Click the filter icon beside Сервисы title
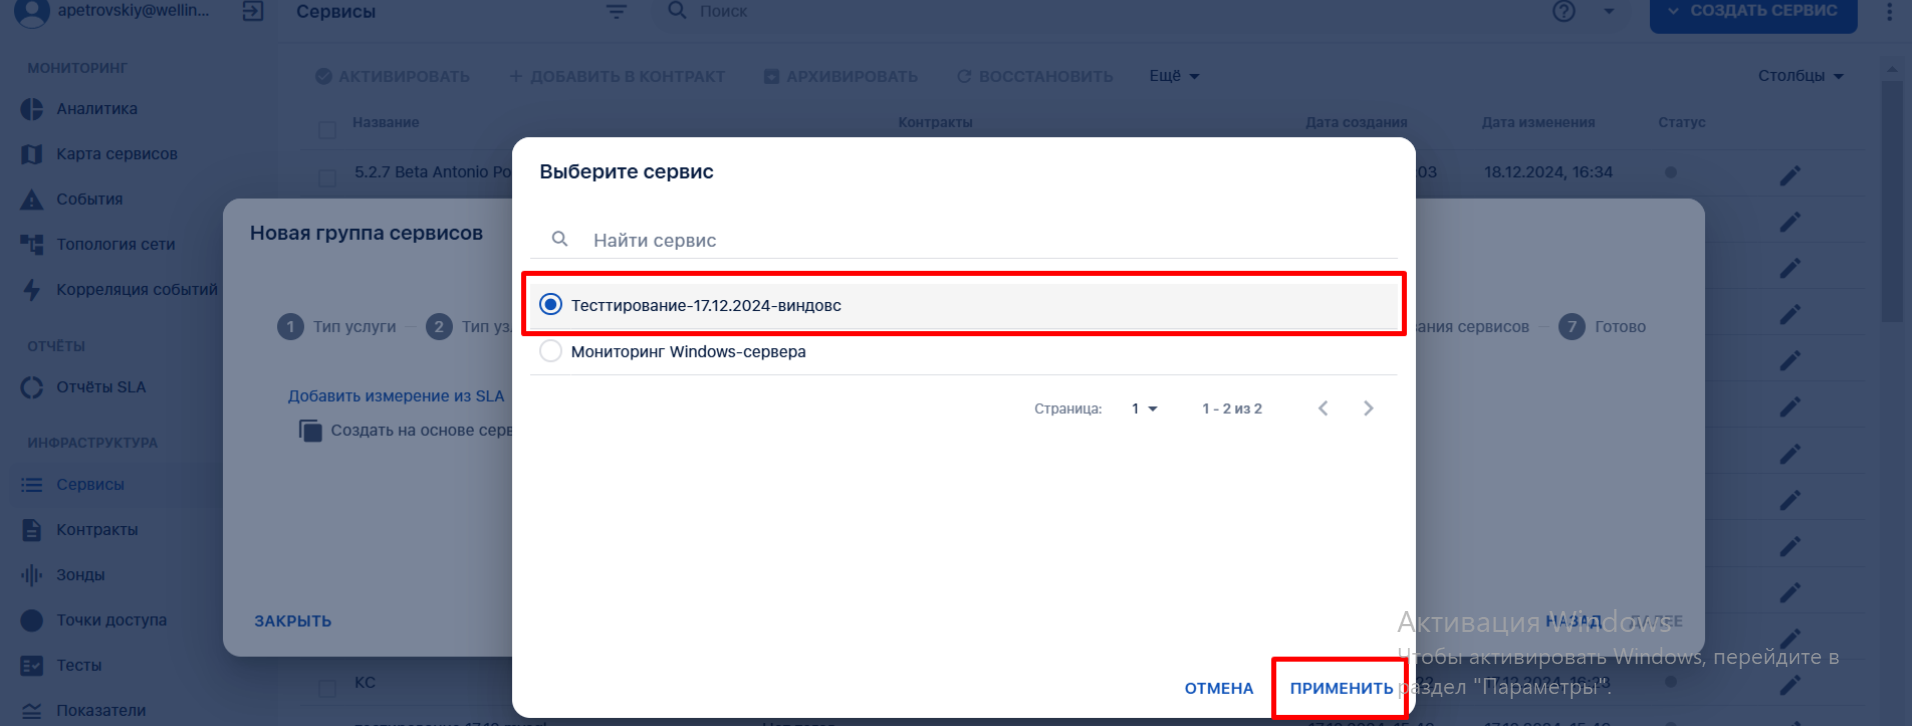1912x726 pixels. click(x=616, y=11)
